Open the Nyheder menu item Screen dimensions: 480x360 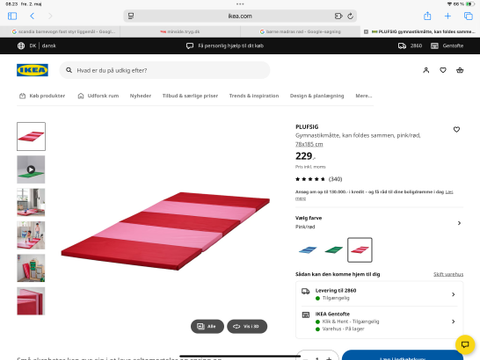point(140,96)
